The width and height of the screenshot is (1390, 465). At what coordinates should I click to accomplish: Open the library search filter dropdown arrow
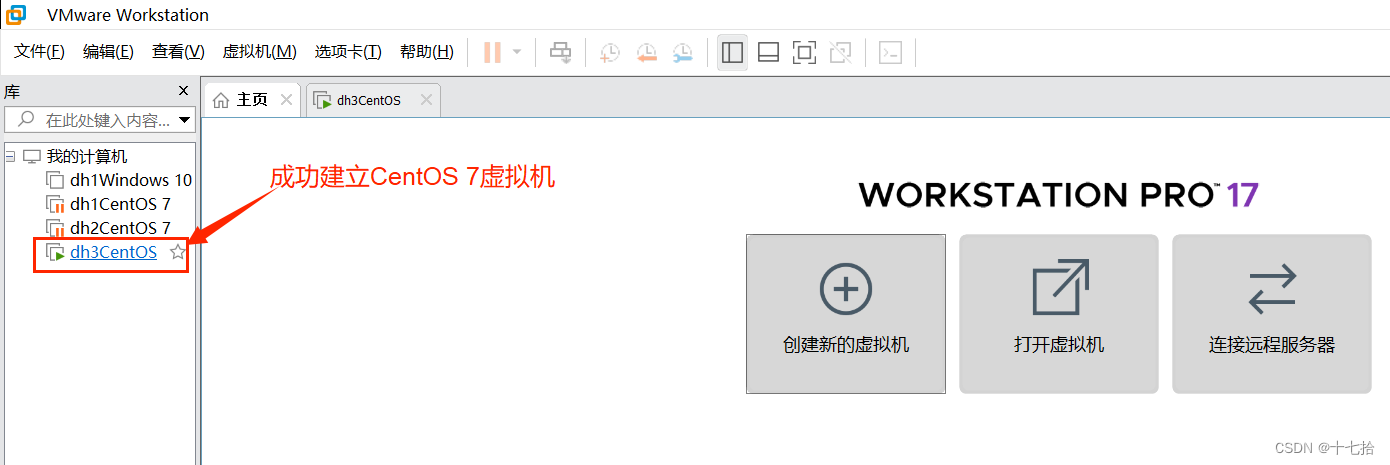pos(185,121)
